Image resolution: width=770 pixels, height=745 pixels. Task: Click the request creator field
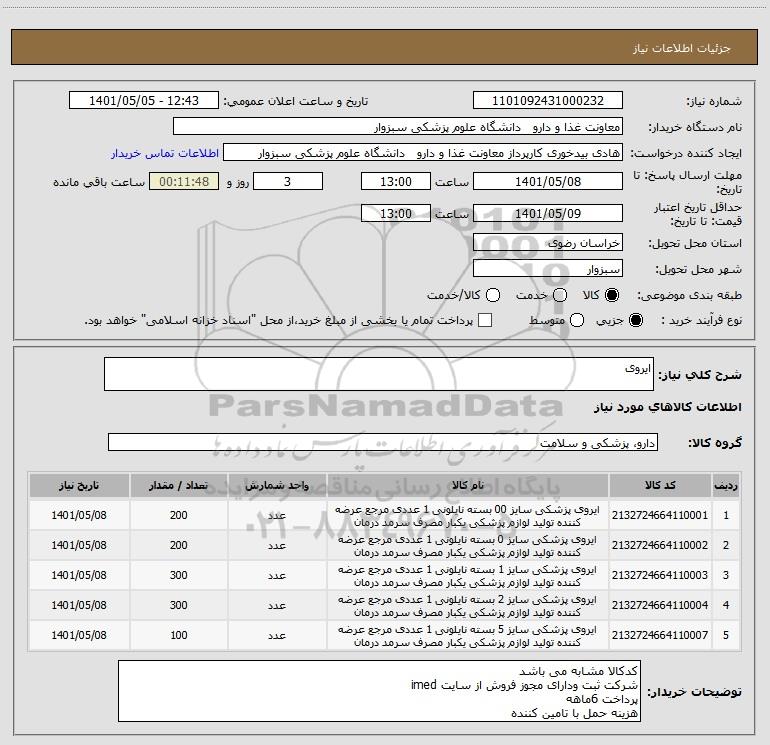click(x=423, y=153)
